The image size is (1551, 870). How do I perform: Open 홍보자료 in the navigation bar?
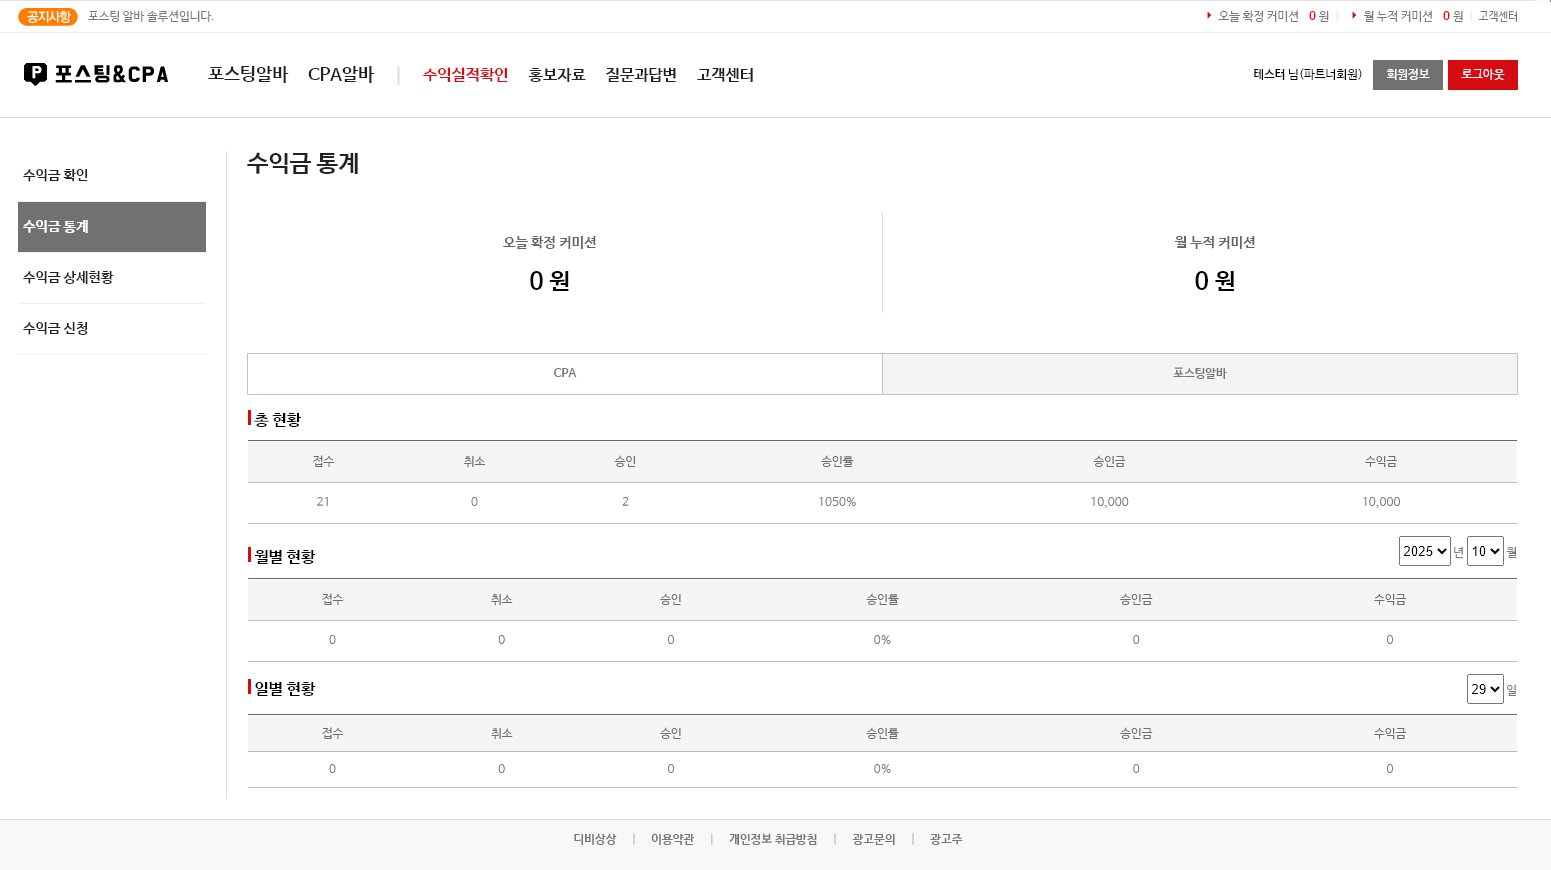point(557,75)
